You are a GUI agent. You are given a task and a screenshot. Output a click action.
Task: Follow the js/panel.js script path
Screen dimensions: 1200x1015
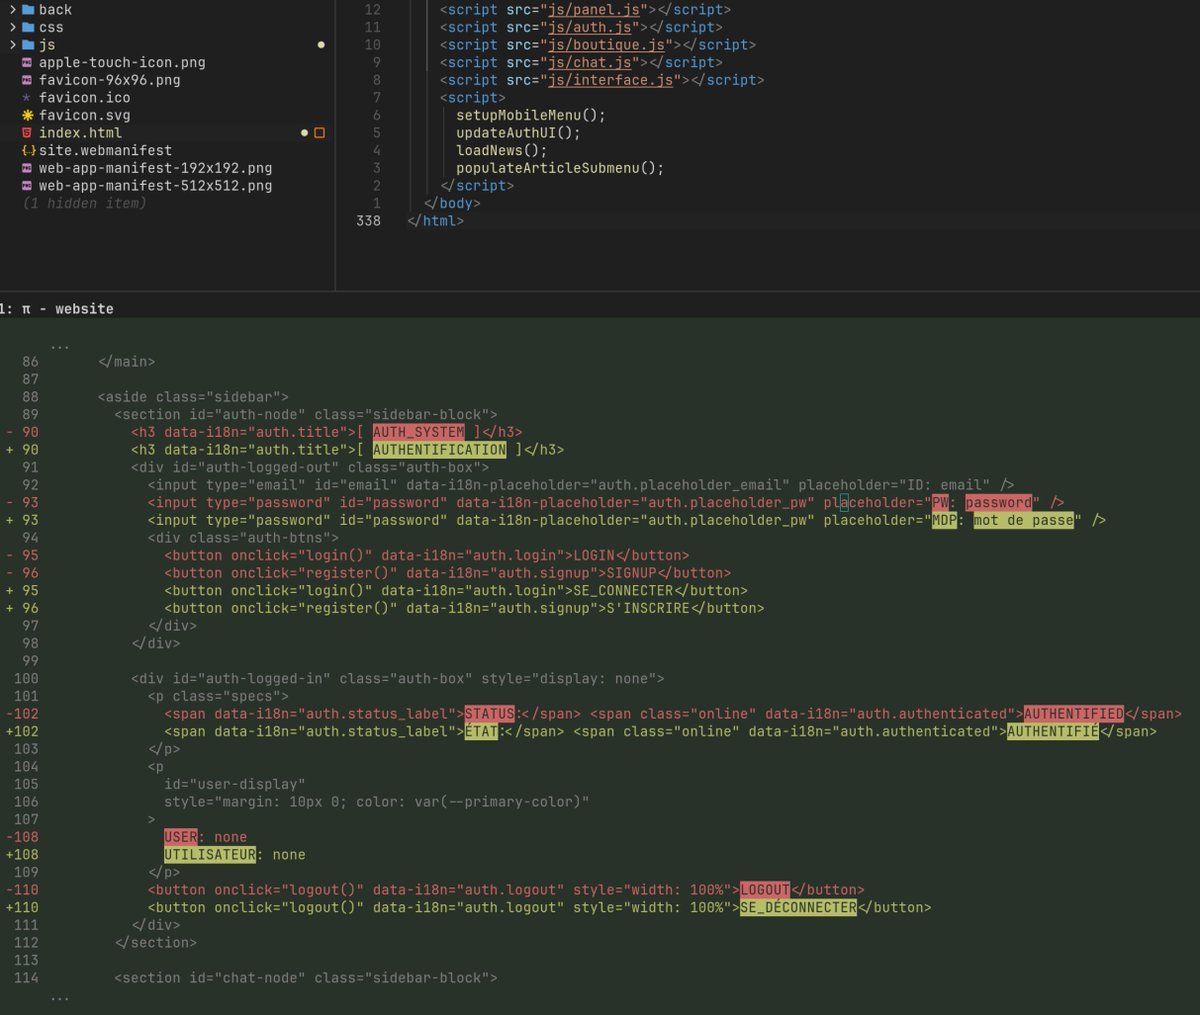(594, 10)
